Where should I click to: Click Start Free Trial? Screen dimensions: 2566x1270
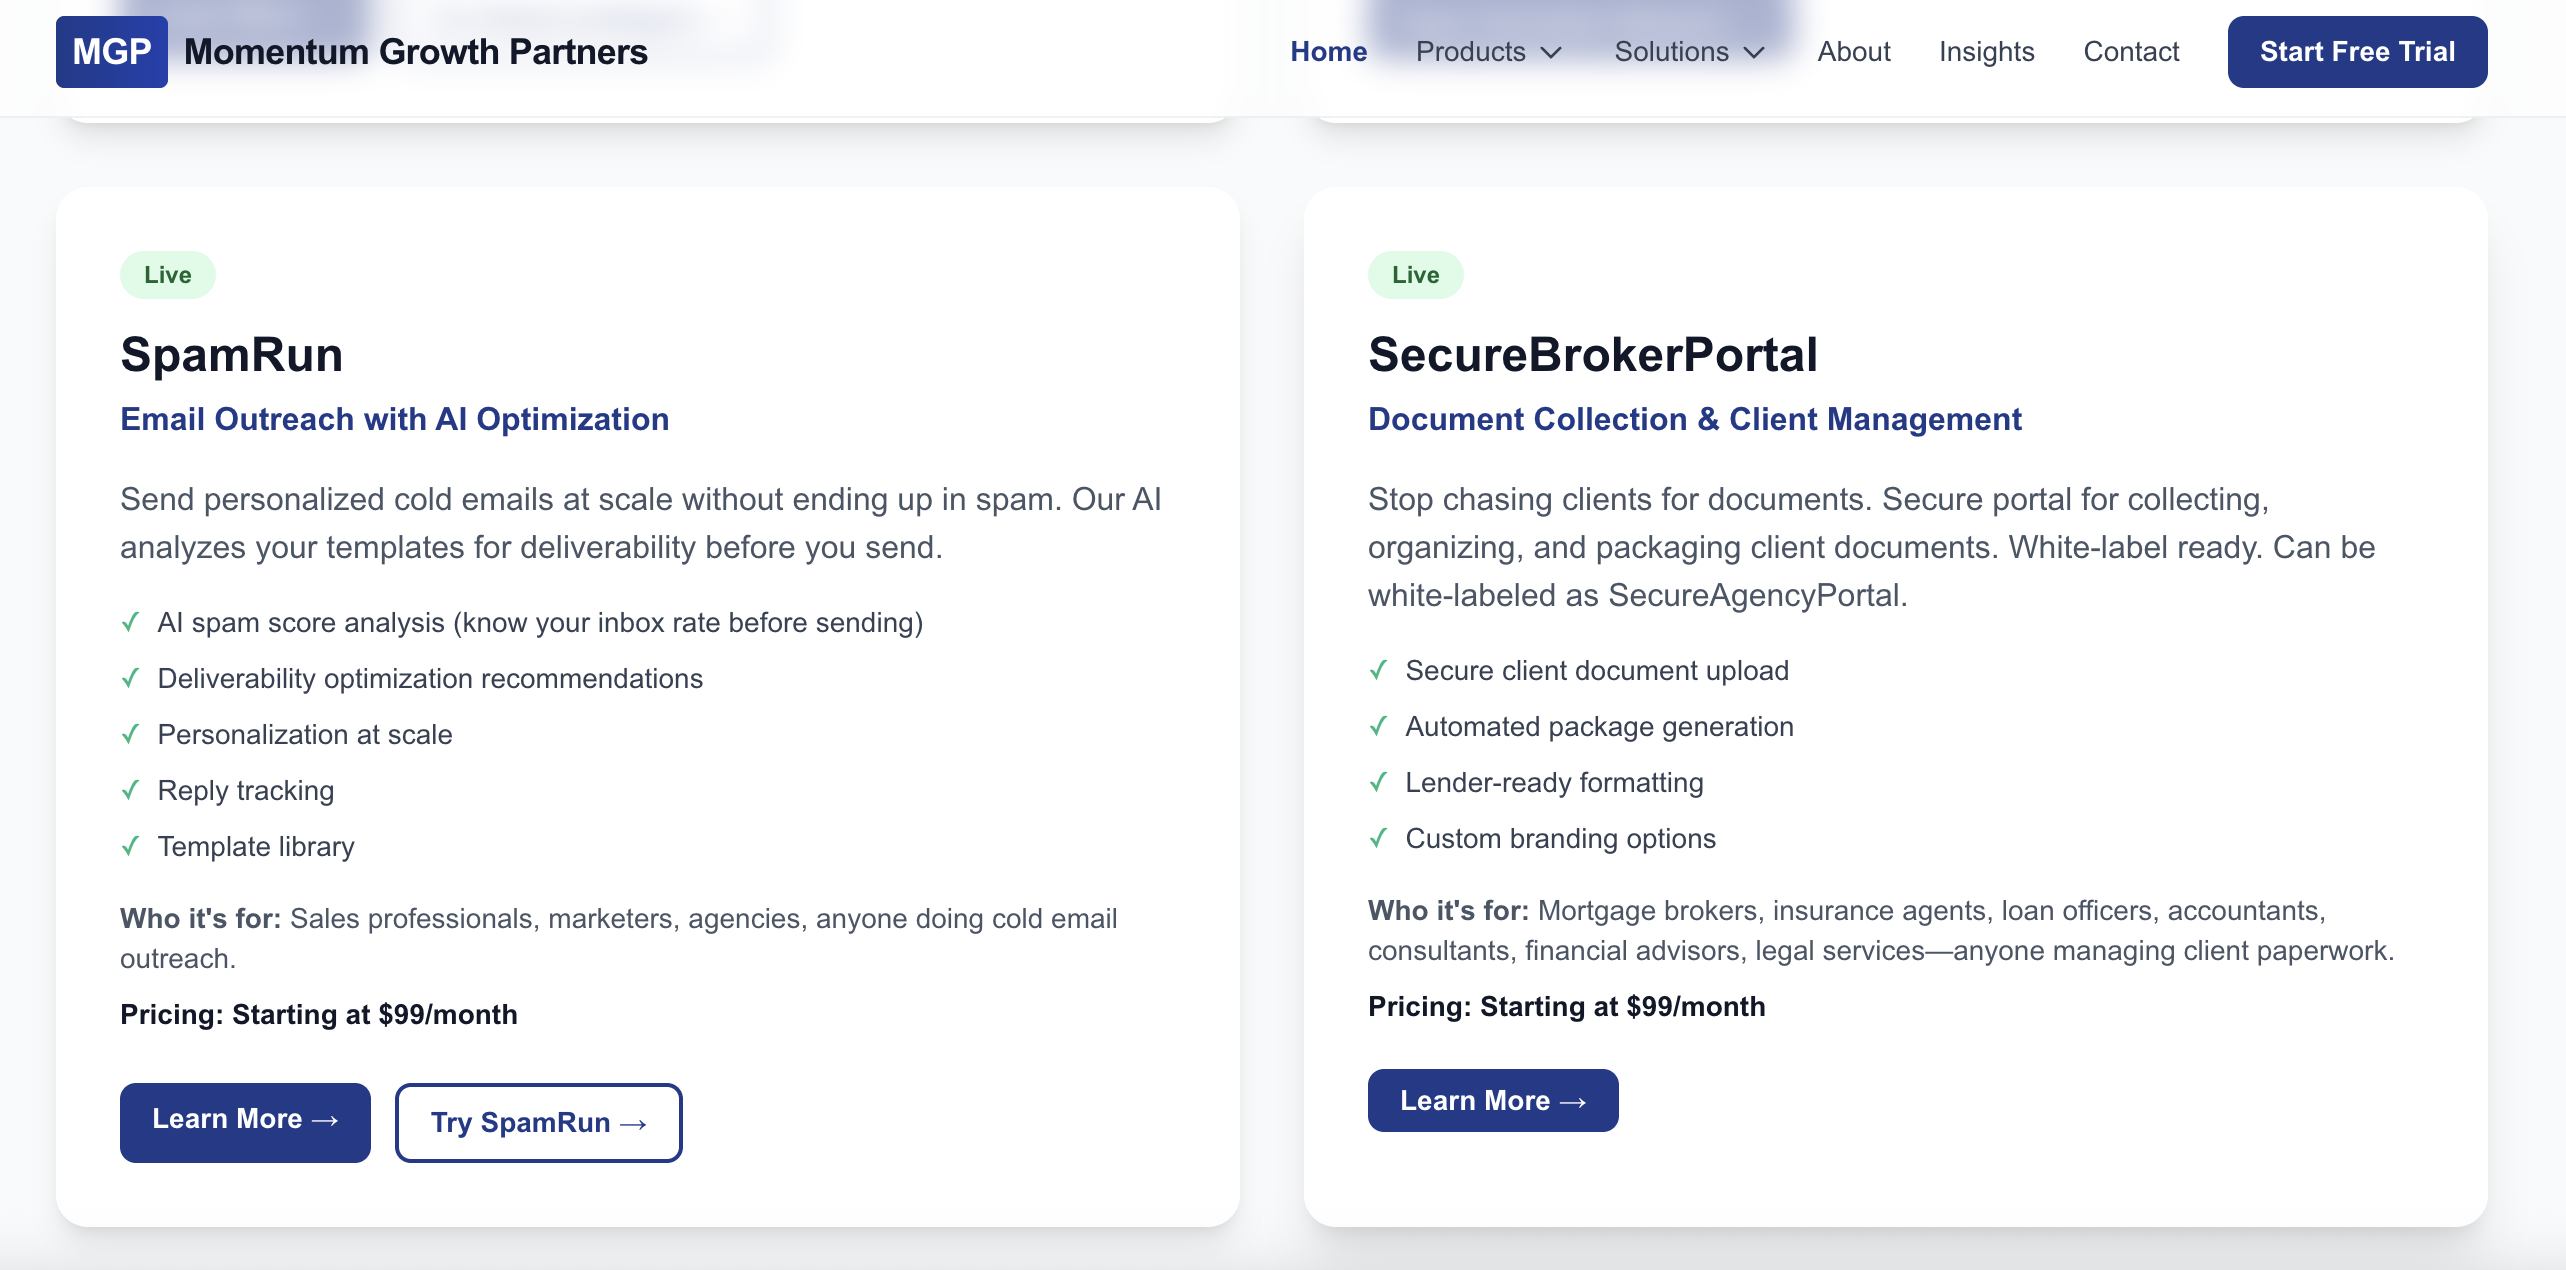coord(2357,51)
